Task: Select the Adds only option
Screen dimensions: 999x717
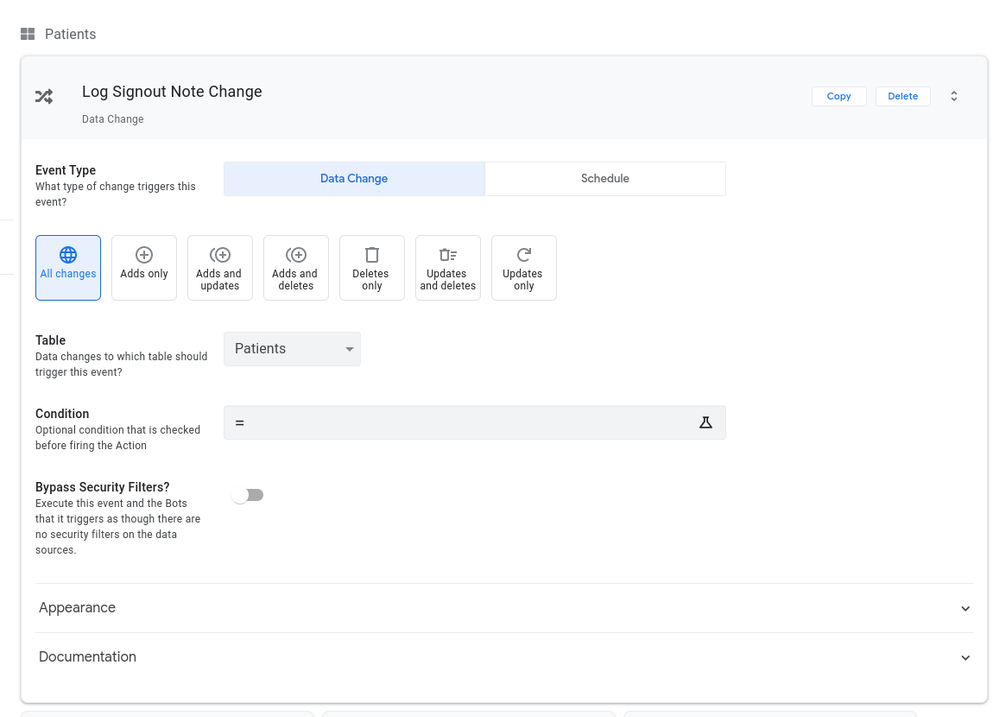Action: (144, 268)
